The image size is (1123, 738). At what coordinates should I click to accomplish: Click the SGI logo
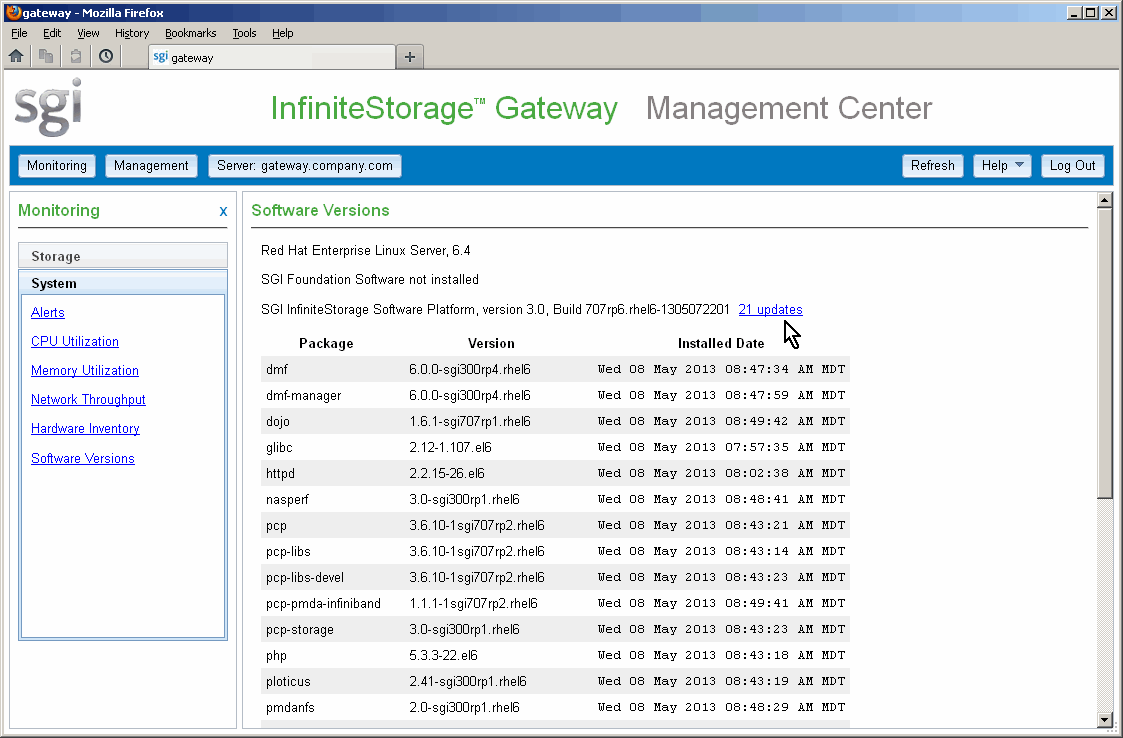coord(49,107)
